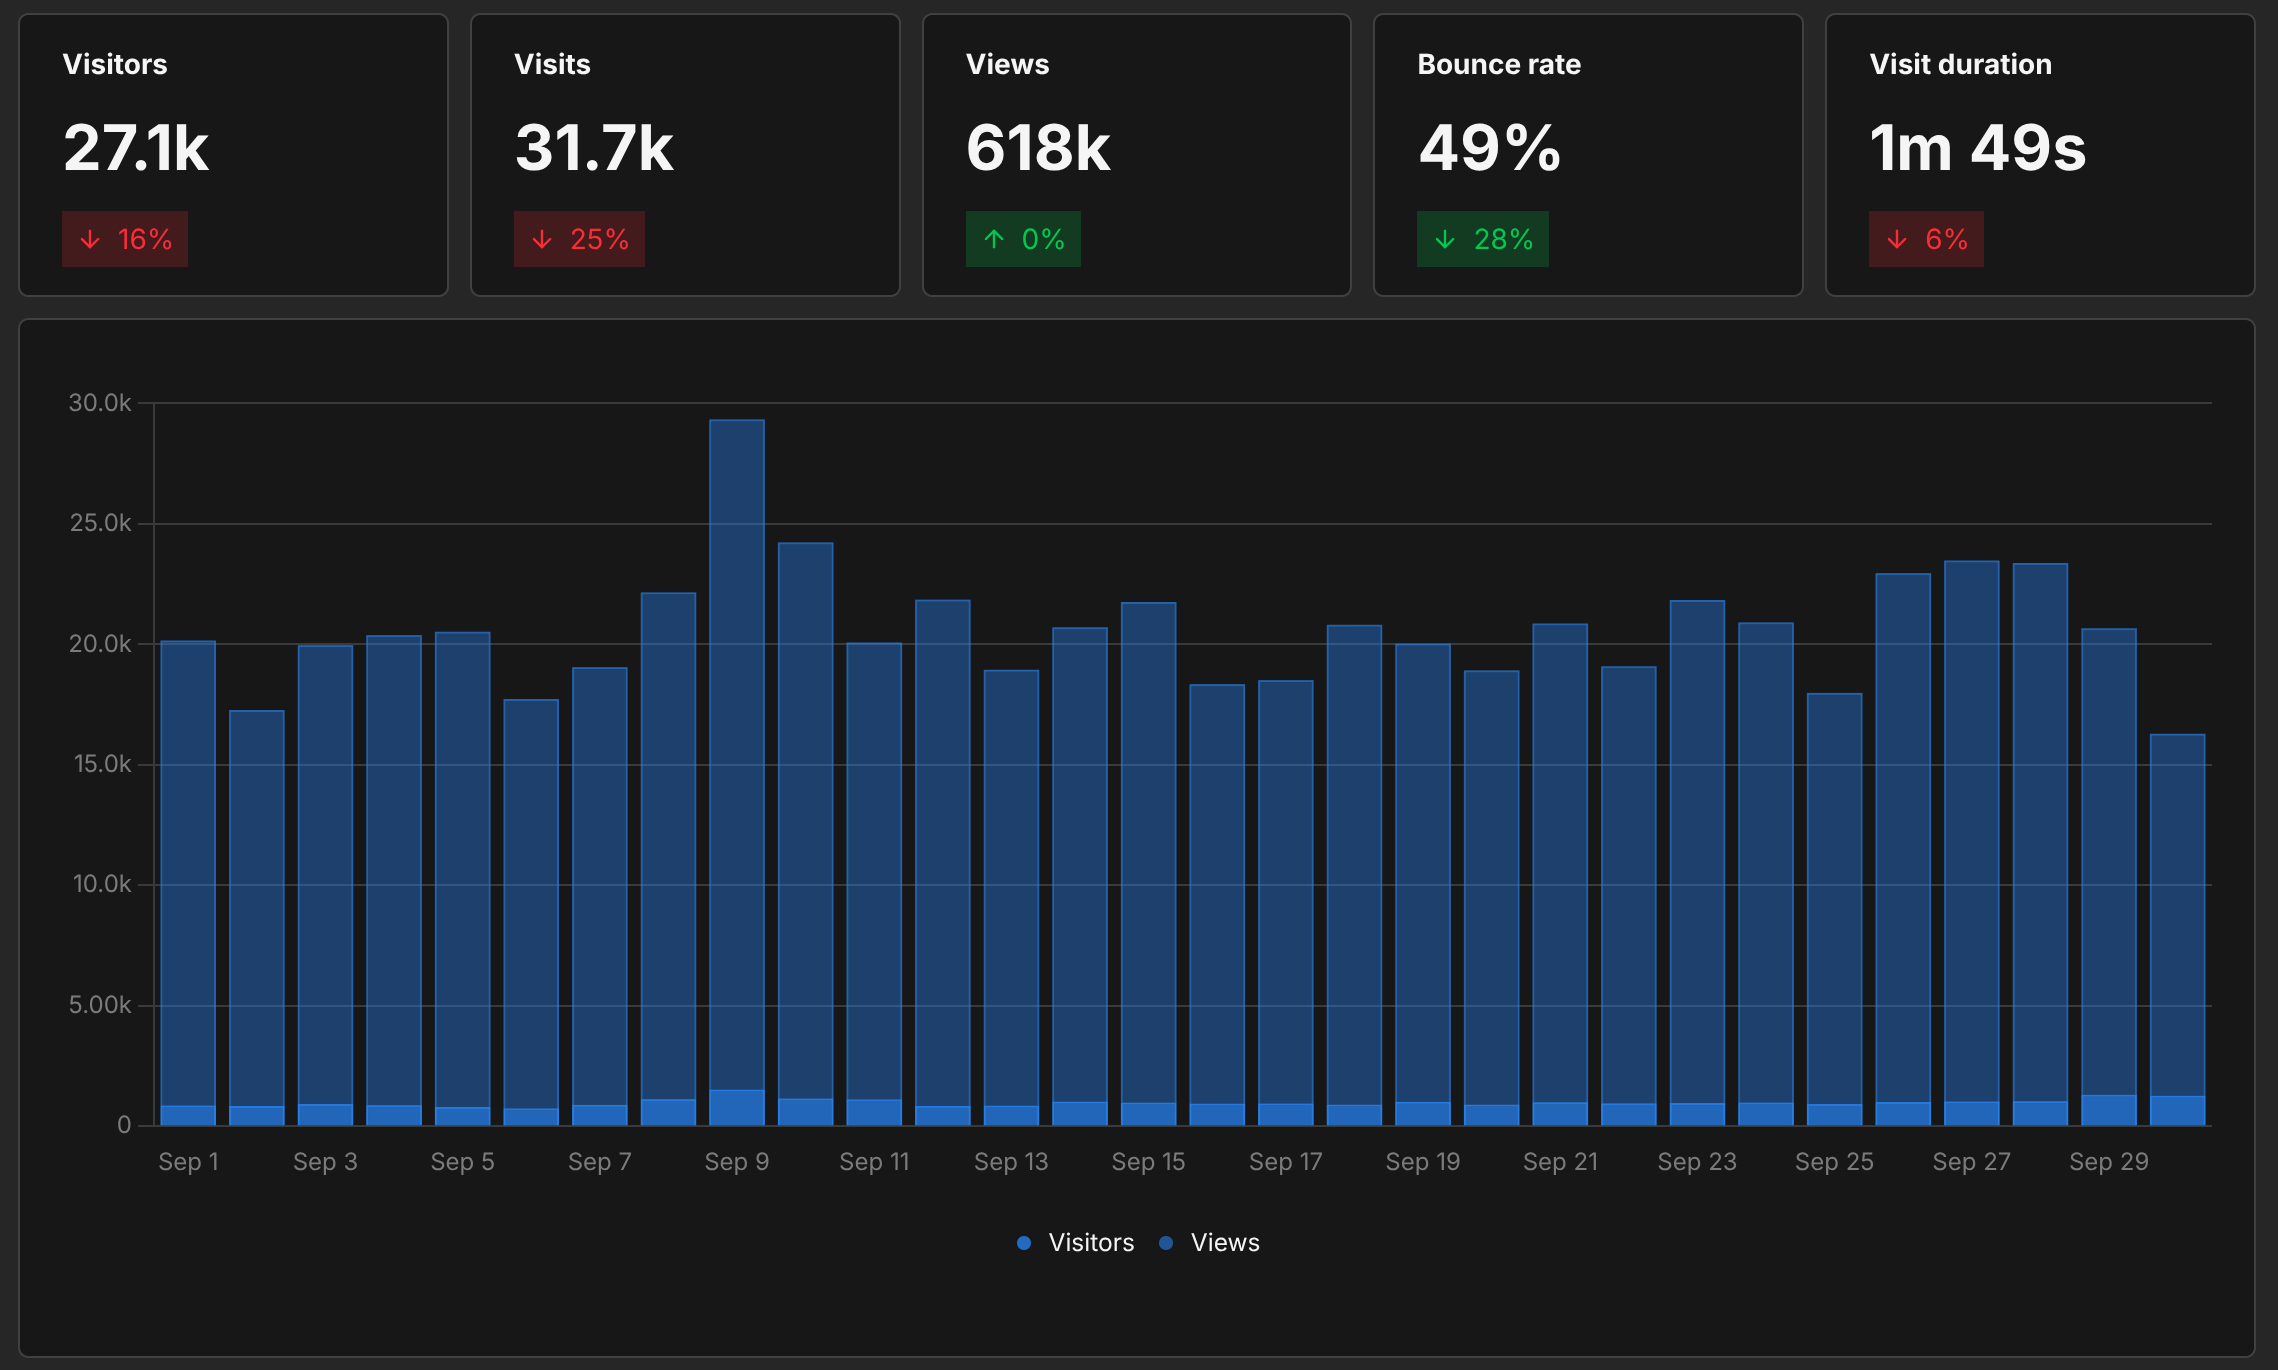Viewport: 2278px width, 1370px height.
Task: Click the green 0% change badge
Action: [x=1023, y=239]
